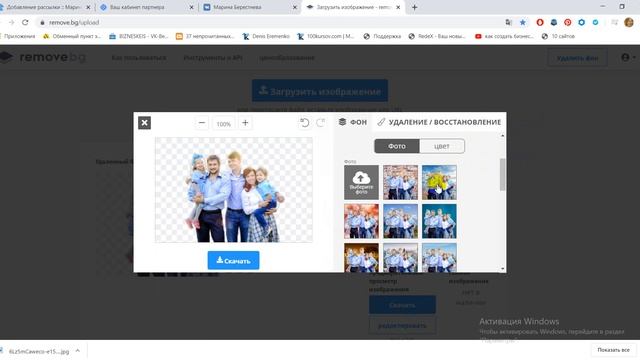Open the Поддержка bookmark

[382, 36]
